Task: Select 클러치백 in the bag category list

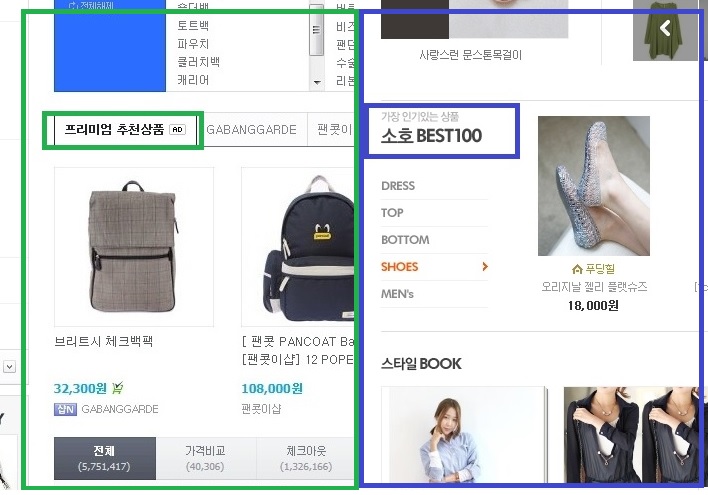Action: click(198, 62)
